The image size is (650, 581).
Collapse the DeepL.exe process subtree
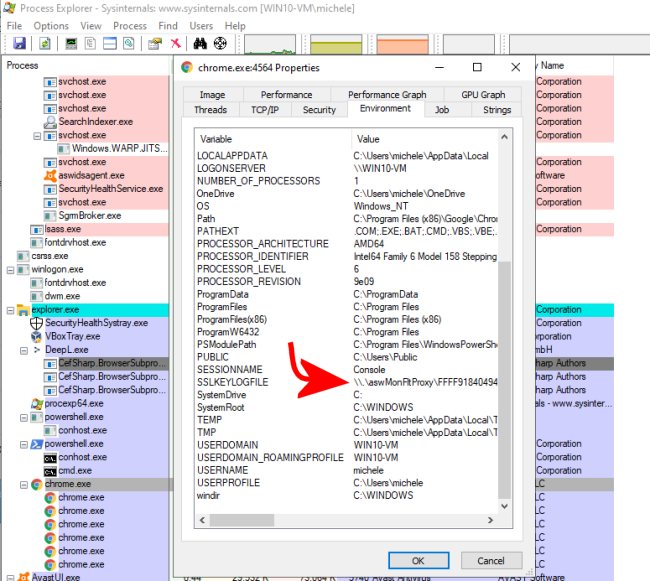[24, 351]
